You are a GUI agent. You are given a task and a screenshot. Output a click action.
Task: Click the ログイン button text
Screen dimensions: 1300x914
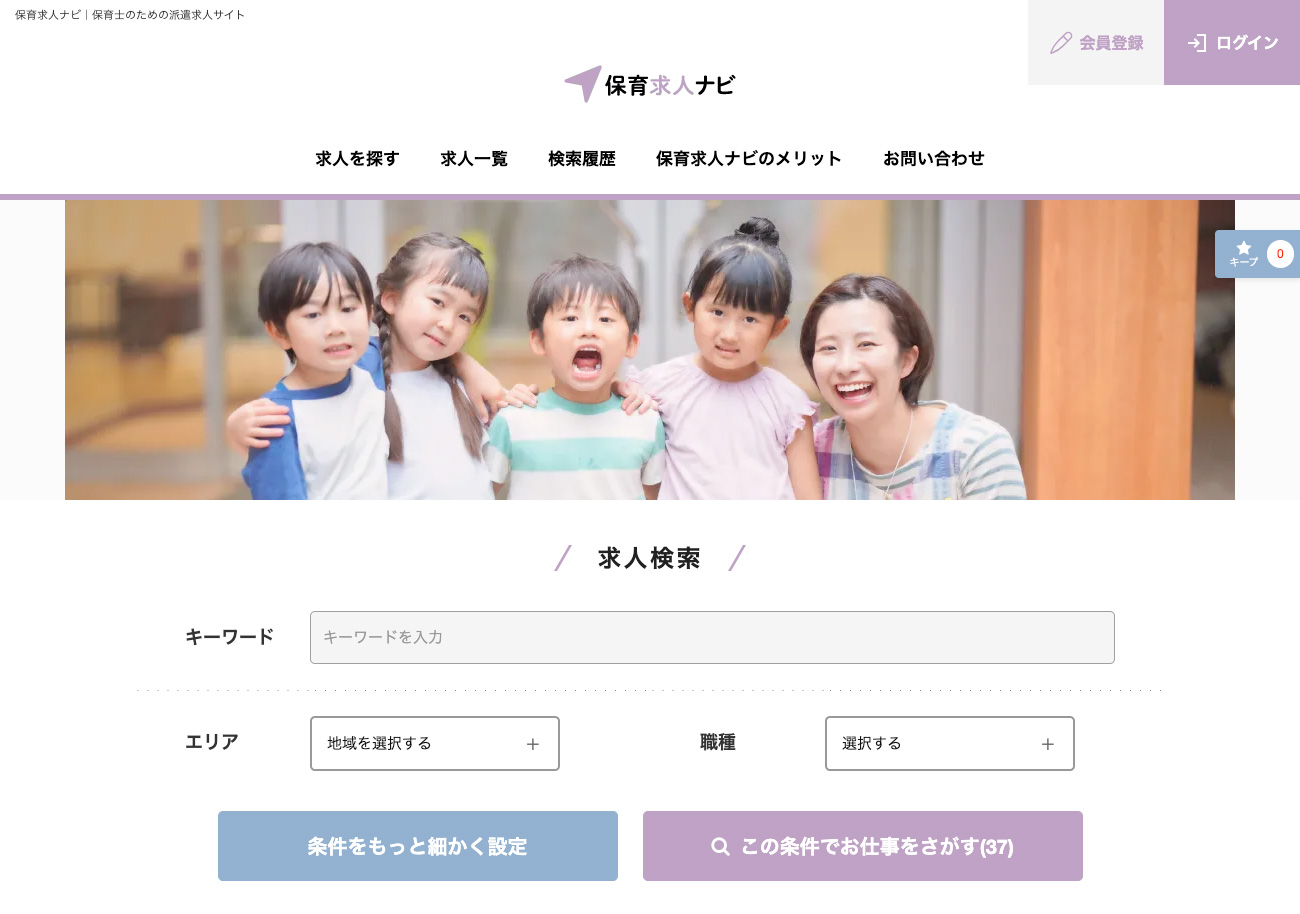click(1247, 43)
